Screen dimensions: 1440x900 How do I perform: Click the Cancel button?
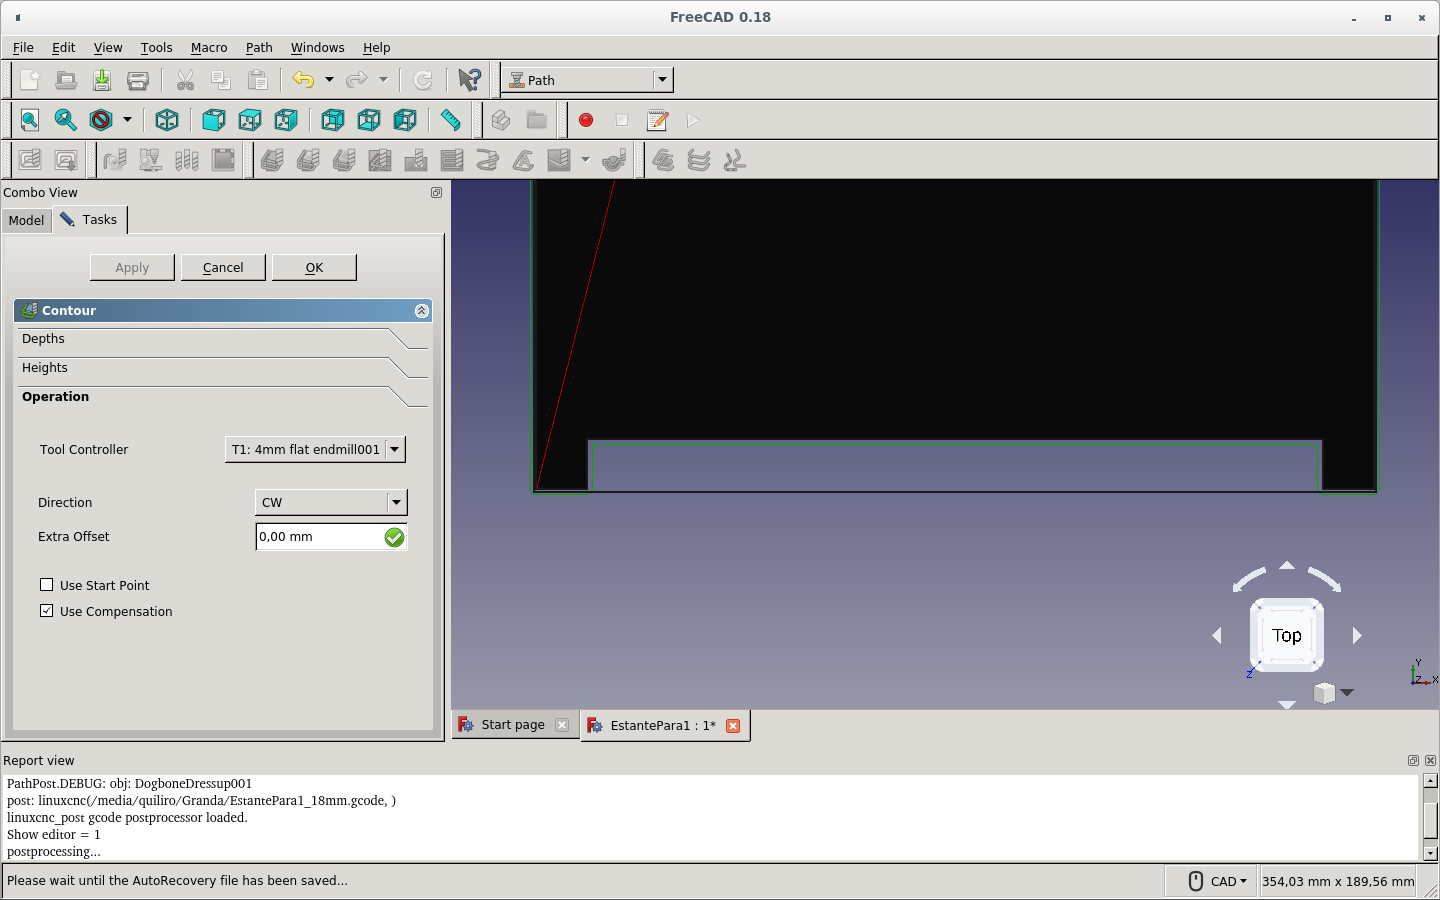pyautogui.click(x=223, y=268)
